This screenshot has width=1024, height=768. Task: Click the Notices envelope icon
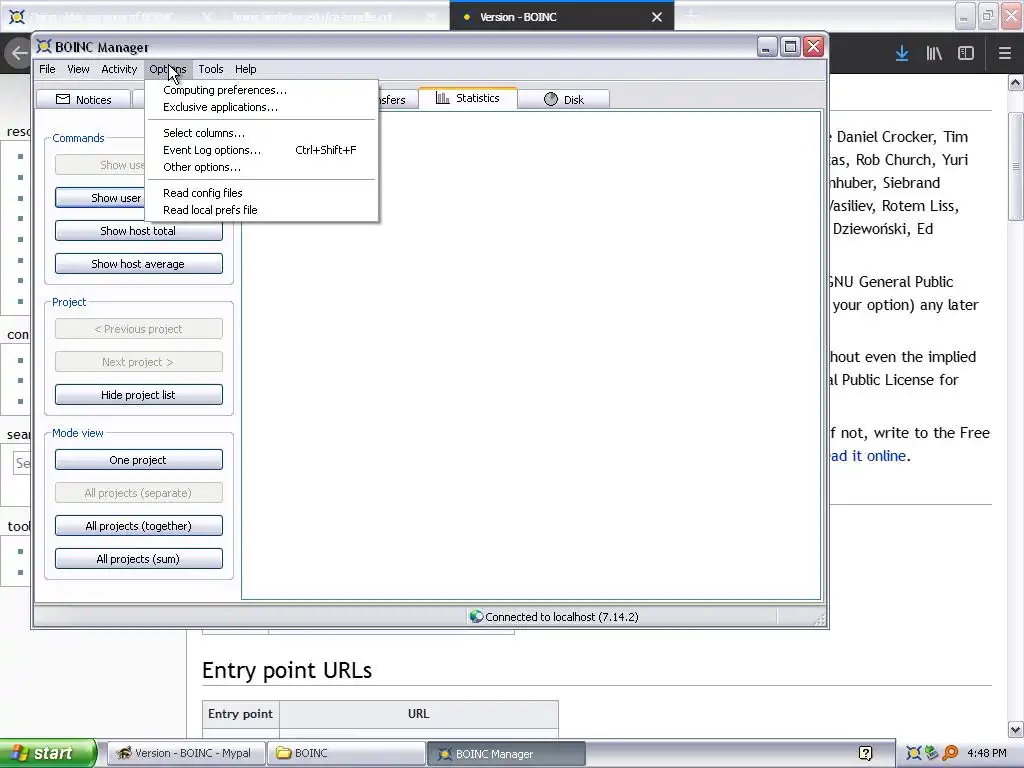click(x=63, y=99)
